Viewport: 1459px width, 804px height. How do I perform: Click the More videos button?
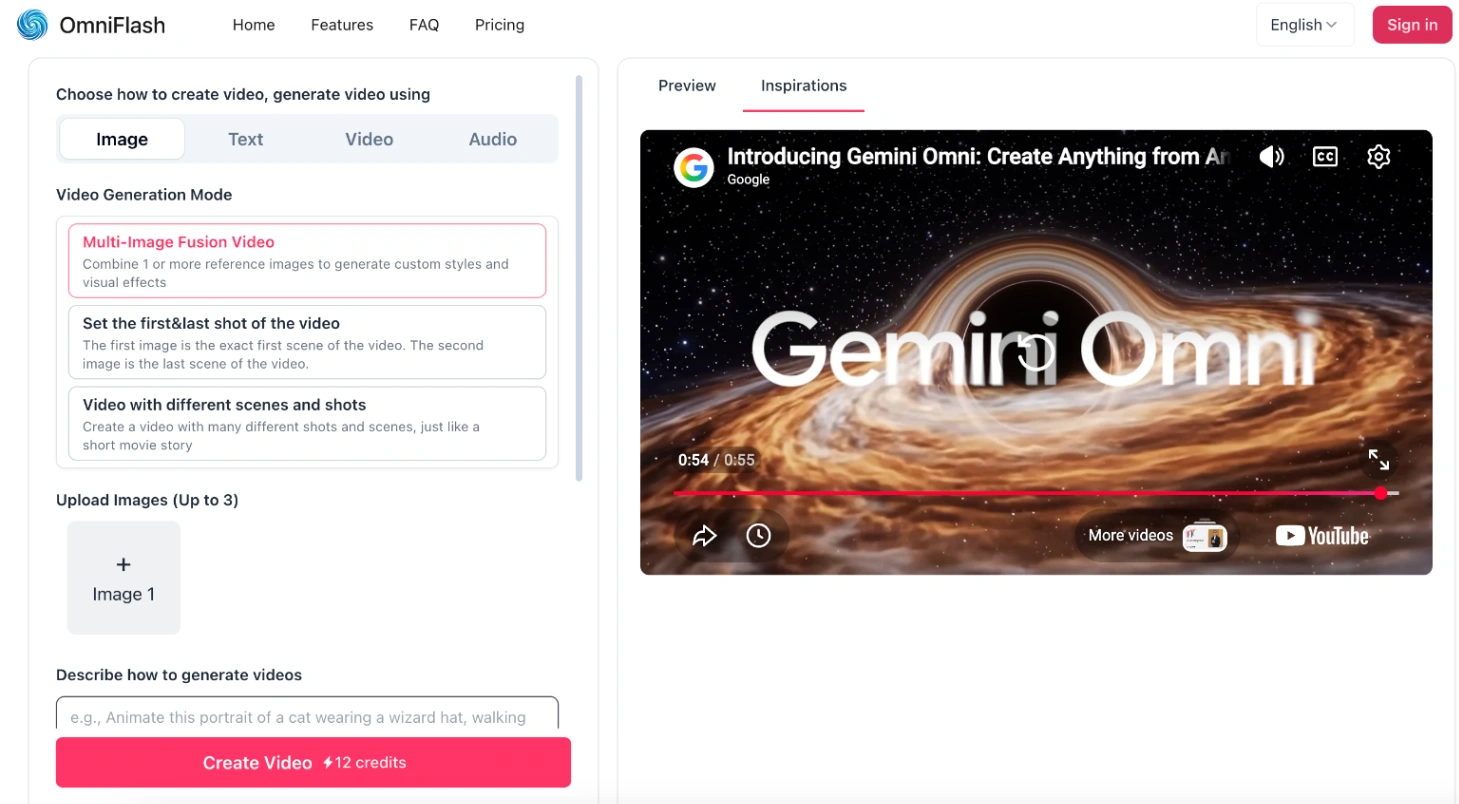1156,536
